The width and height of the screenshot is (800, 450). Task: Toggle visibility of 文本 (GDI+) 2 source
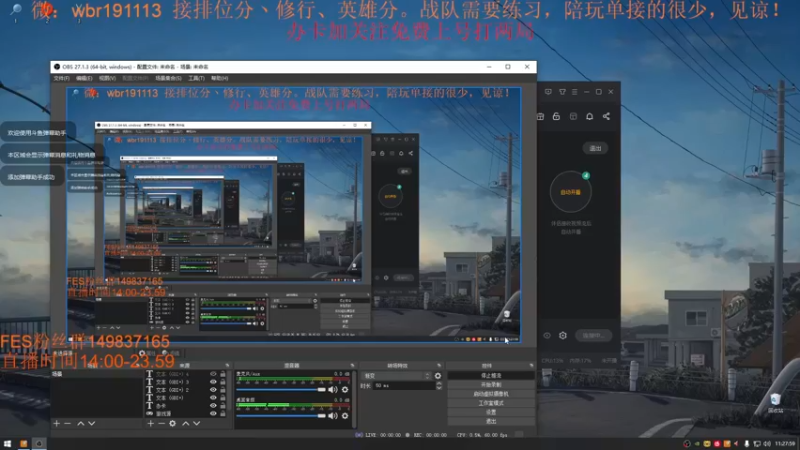213,390
